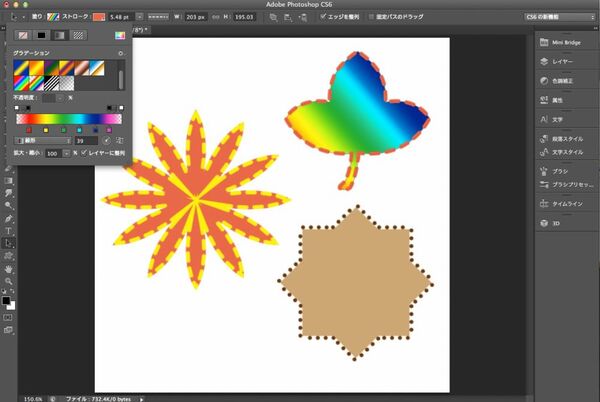This screenshot has height=402, width=600.
Task: Select the Gradient tool in the toolbar
Action: click(8, 181)
